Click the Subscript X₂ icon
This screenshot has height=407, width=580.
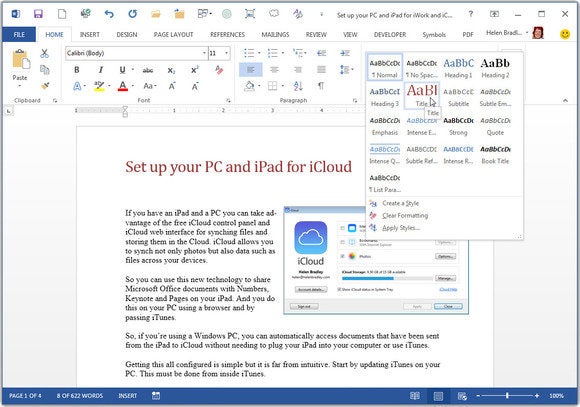[171, 70]
